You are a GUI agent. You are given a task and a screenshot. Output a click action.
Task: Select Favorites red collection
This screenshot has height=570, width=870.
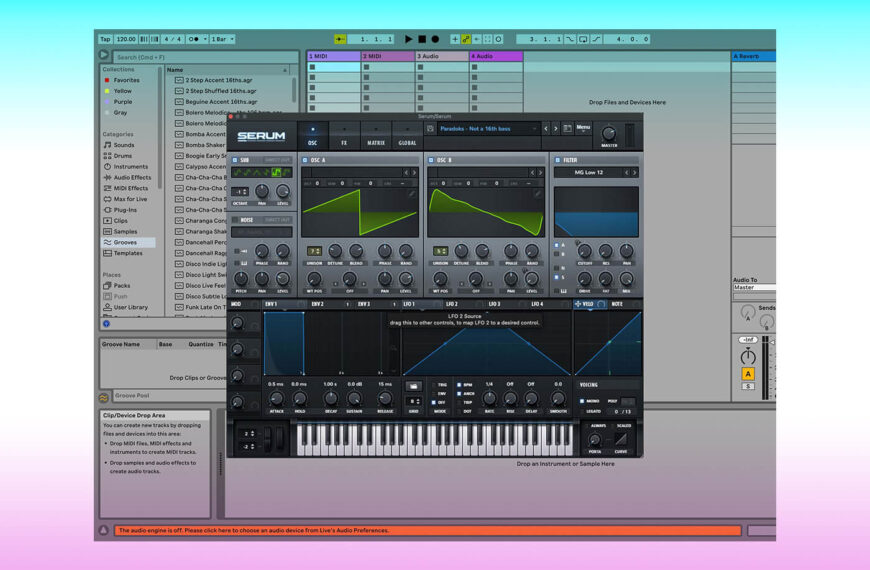coord(127,80)
